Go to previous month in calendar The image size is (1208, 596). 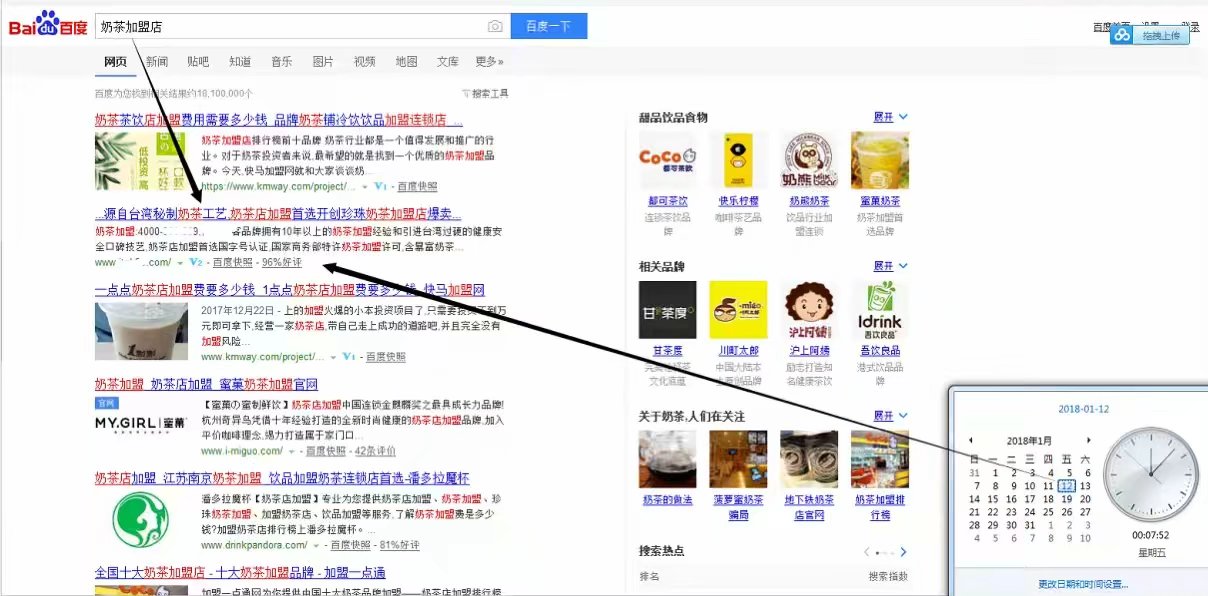(x=970, y=440)
